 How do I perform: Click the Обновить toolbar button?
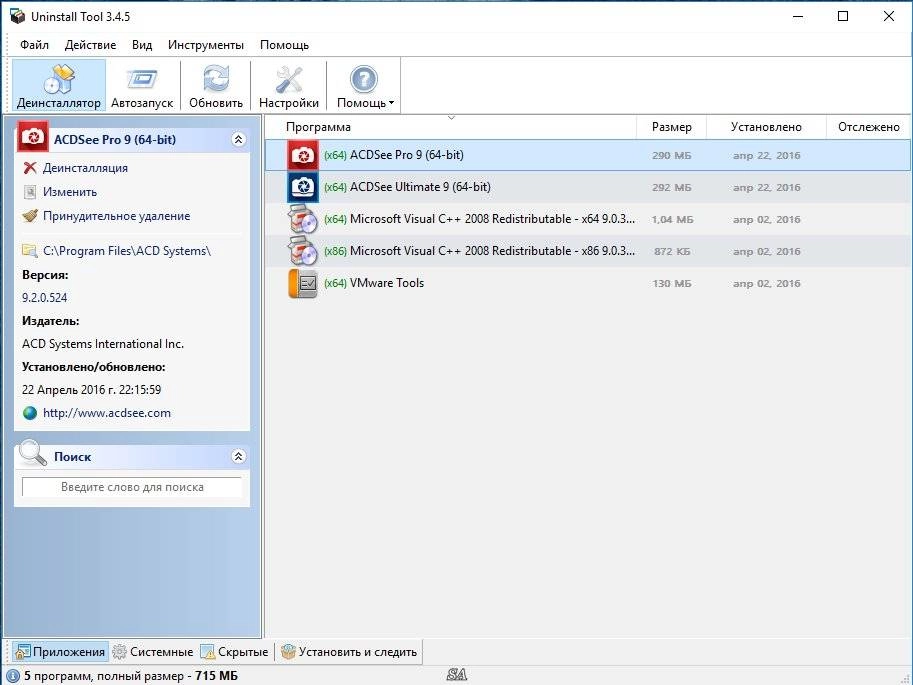coord(216,86)
